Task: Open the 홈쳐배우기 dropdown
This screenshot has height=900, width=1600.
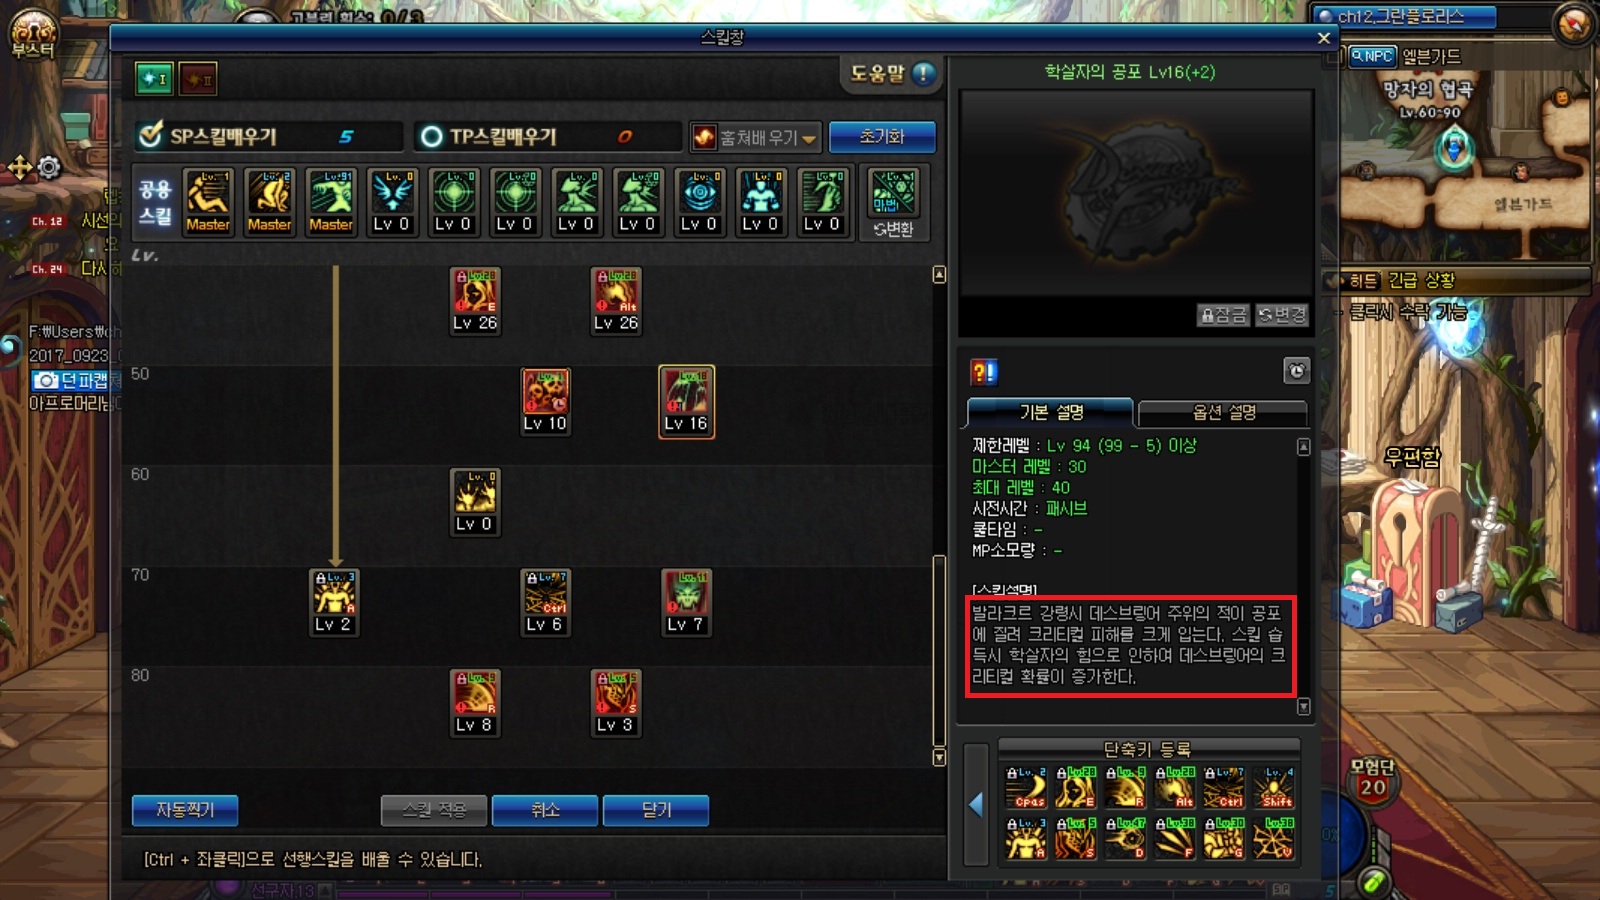Action: pyautogui.click(x=755, y=137)
